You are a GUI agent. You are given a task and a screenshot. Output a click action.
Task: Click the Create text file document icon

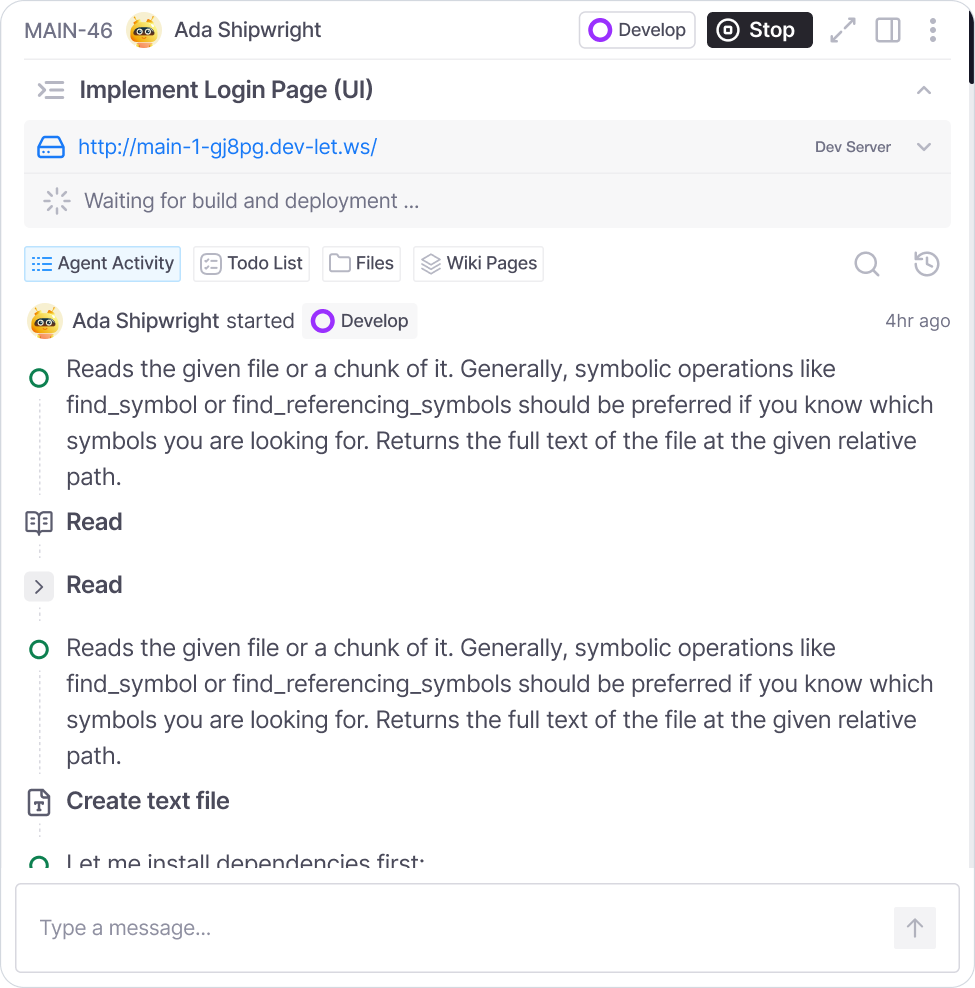tap(39, 802)
